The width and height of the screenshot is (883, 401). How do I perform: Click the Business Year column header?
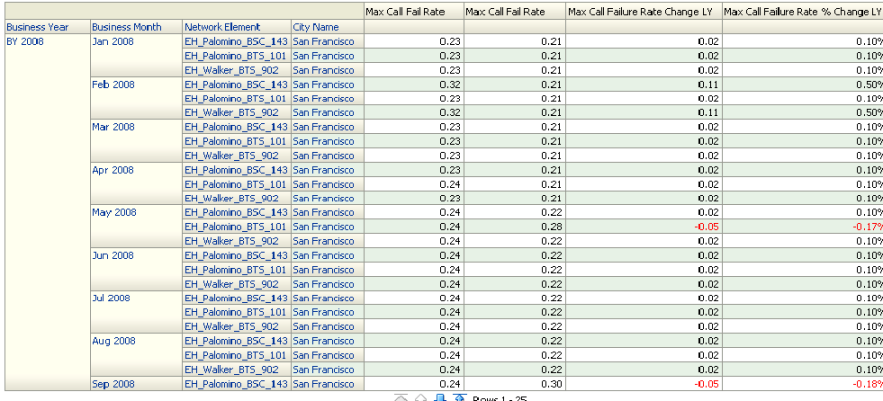(x=37, y=27)
